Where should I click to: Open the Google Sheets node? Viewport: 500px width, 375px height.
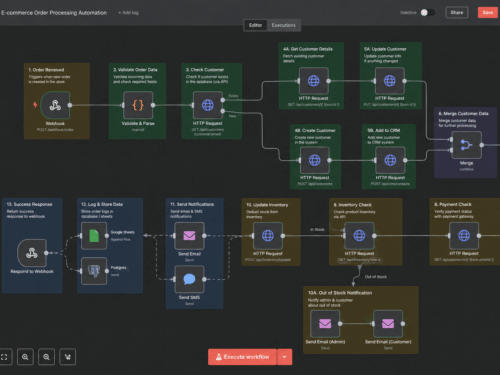94,236
